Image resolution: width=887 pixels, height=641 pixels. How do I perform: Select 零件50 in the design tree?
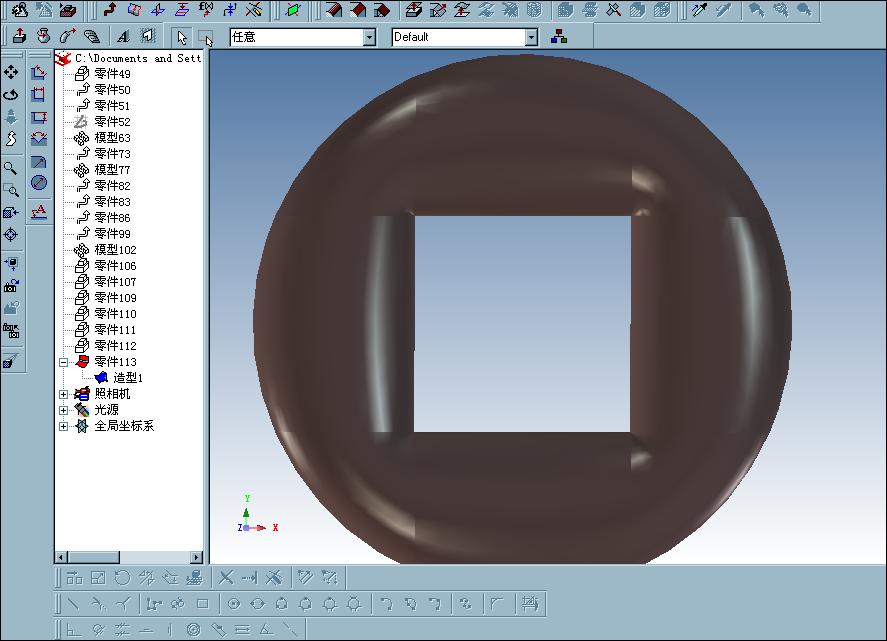[113, 89]
